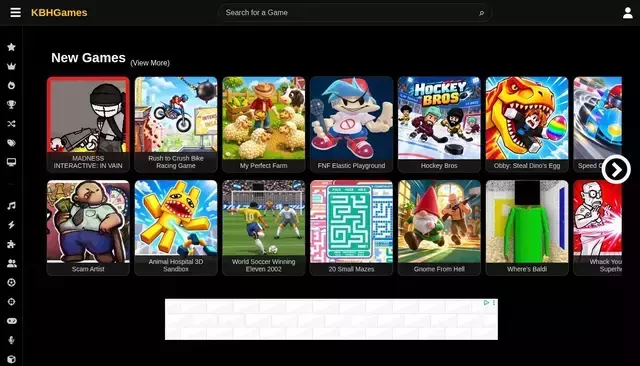Viewport: 640px width, 366px height.
Task: Focus the Search for a Game field
Action: [x=354, y=13]
